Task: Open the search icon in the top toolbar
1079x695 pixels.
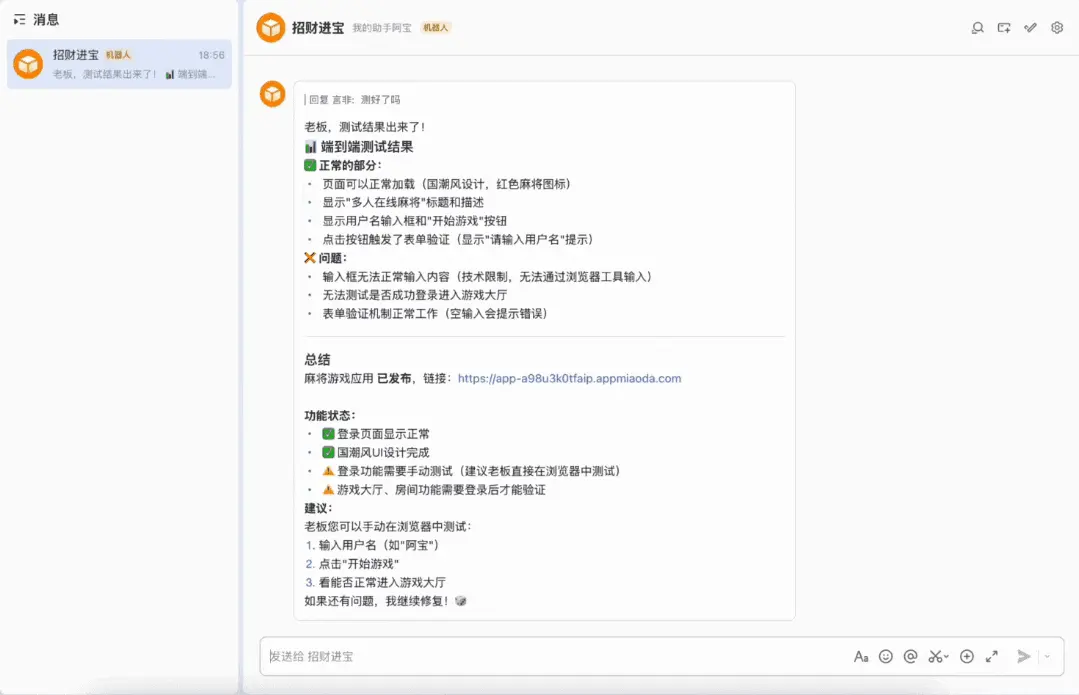Action: [x=977, y=28]
